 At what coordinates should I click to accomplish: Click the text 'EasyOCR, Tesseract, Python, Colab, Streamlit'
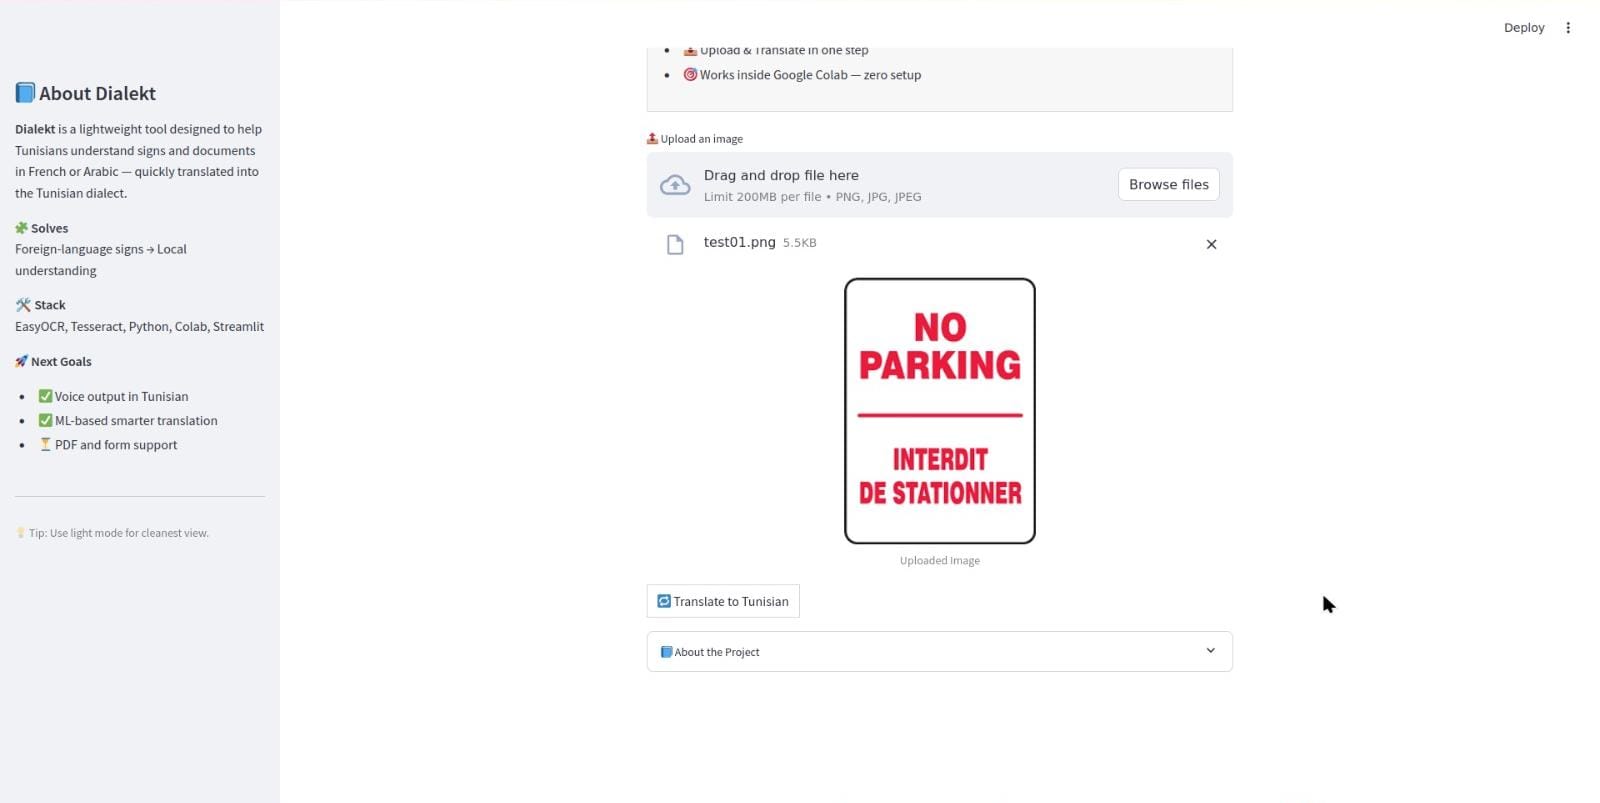coord(140,326)
